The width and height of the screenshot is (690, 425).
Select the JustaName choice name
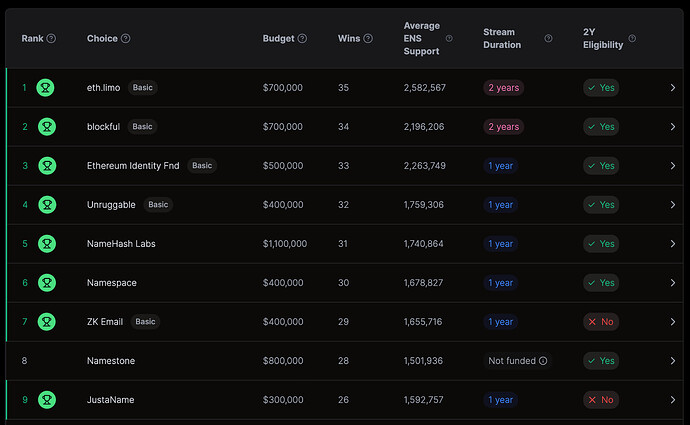coord(110,400)
